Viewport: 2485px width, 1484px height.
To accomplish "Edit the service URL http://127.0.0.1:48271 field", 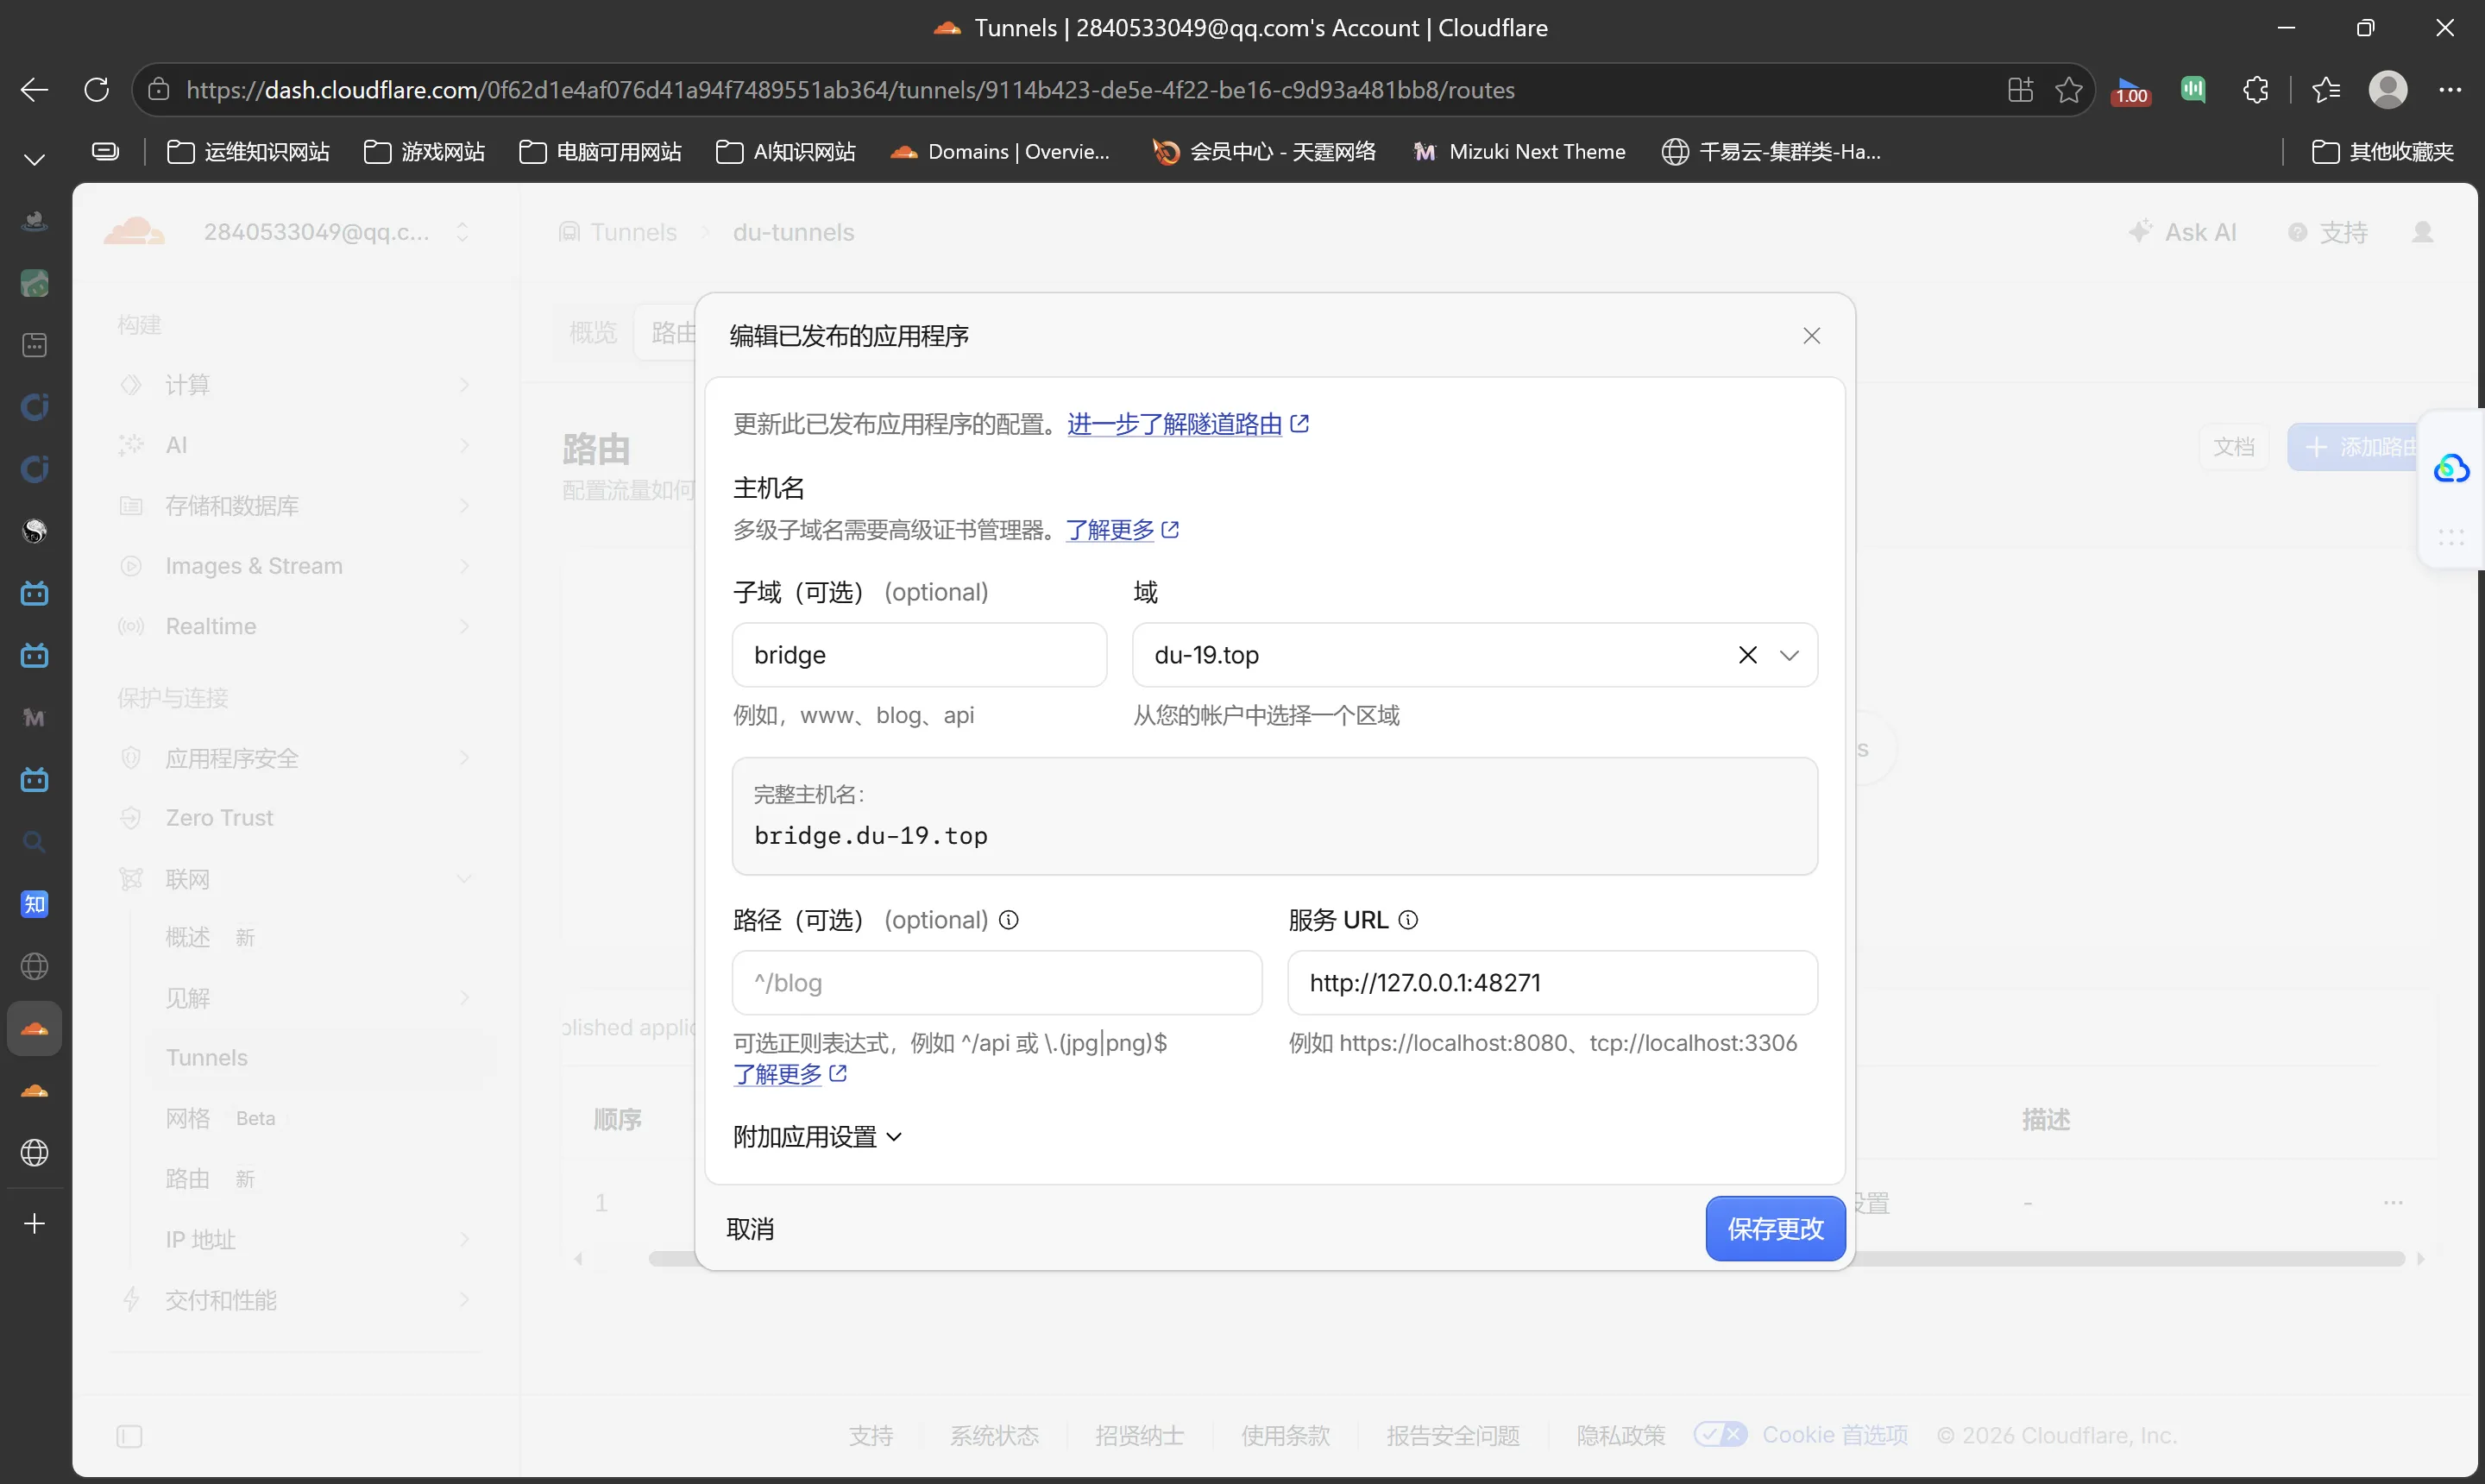I will click(x=1552, y=982).
